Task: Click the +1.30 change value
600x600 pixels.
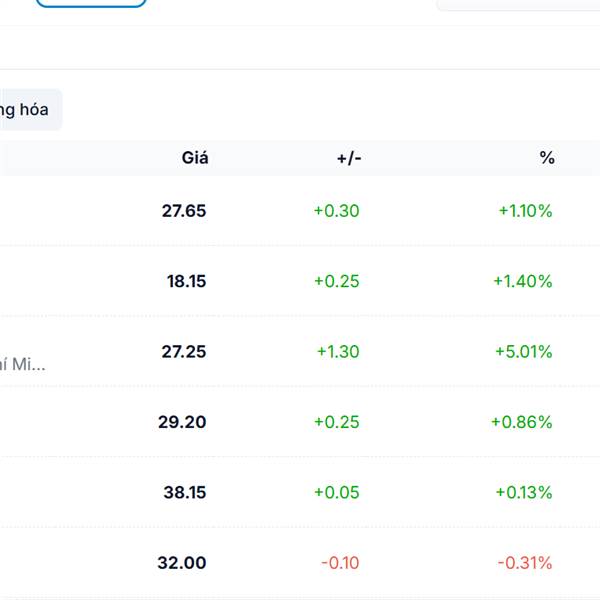Action: (338, 351)
